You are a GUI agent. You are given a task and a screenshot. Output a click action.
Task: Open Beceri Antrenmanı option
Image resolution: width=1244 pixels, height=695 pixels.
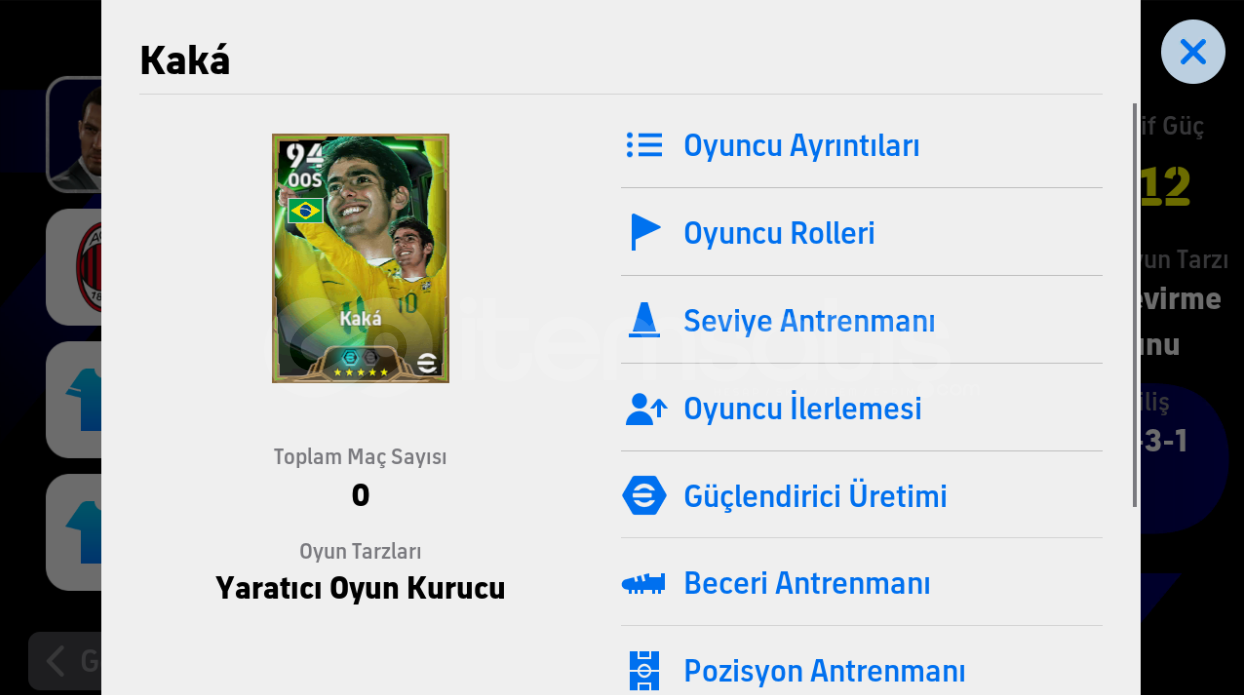[x=806, y=584]
